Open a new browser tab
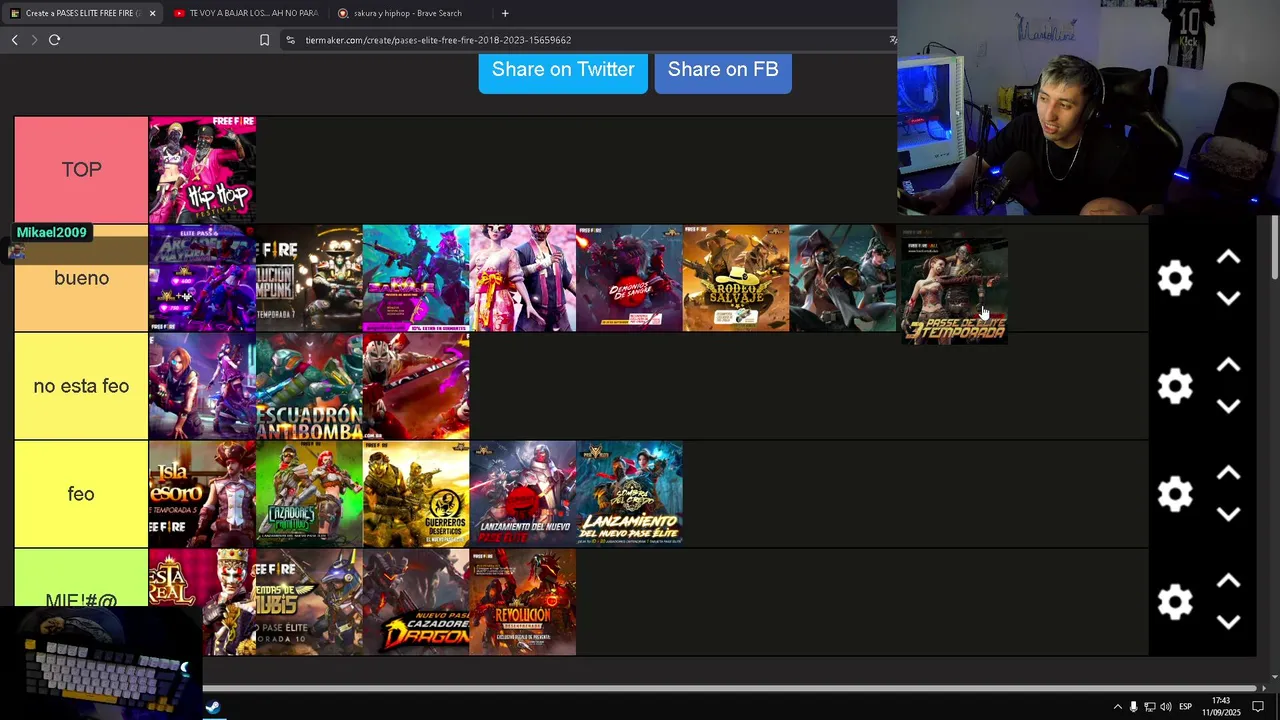Screen dimensions: 1280x720 pyautogui.click(x=505, y=13)
